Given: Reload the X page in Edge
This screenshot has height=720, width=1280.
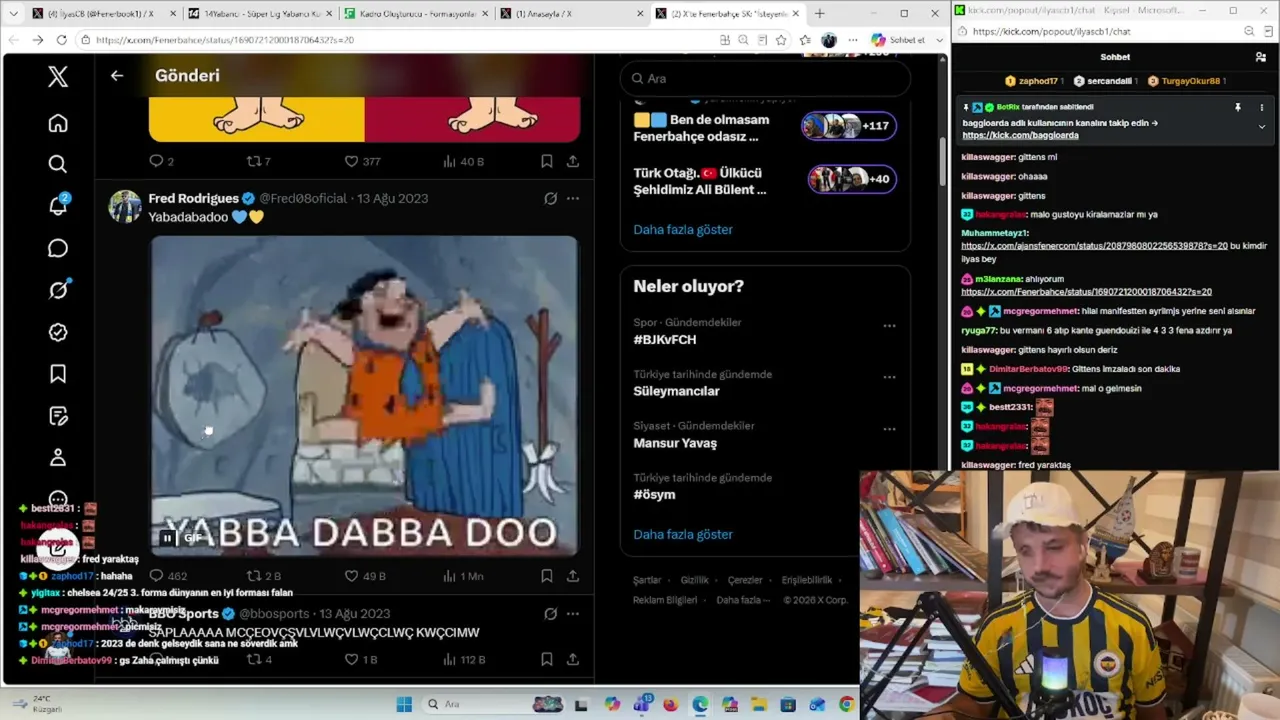Looking at the screenshot, I should (61, 40).
